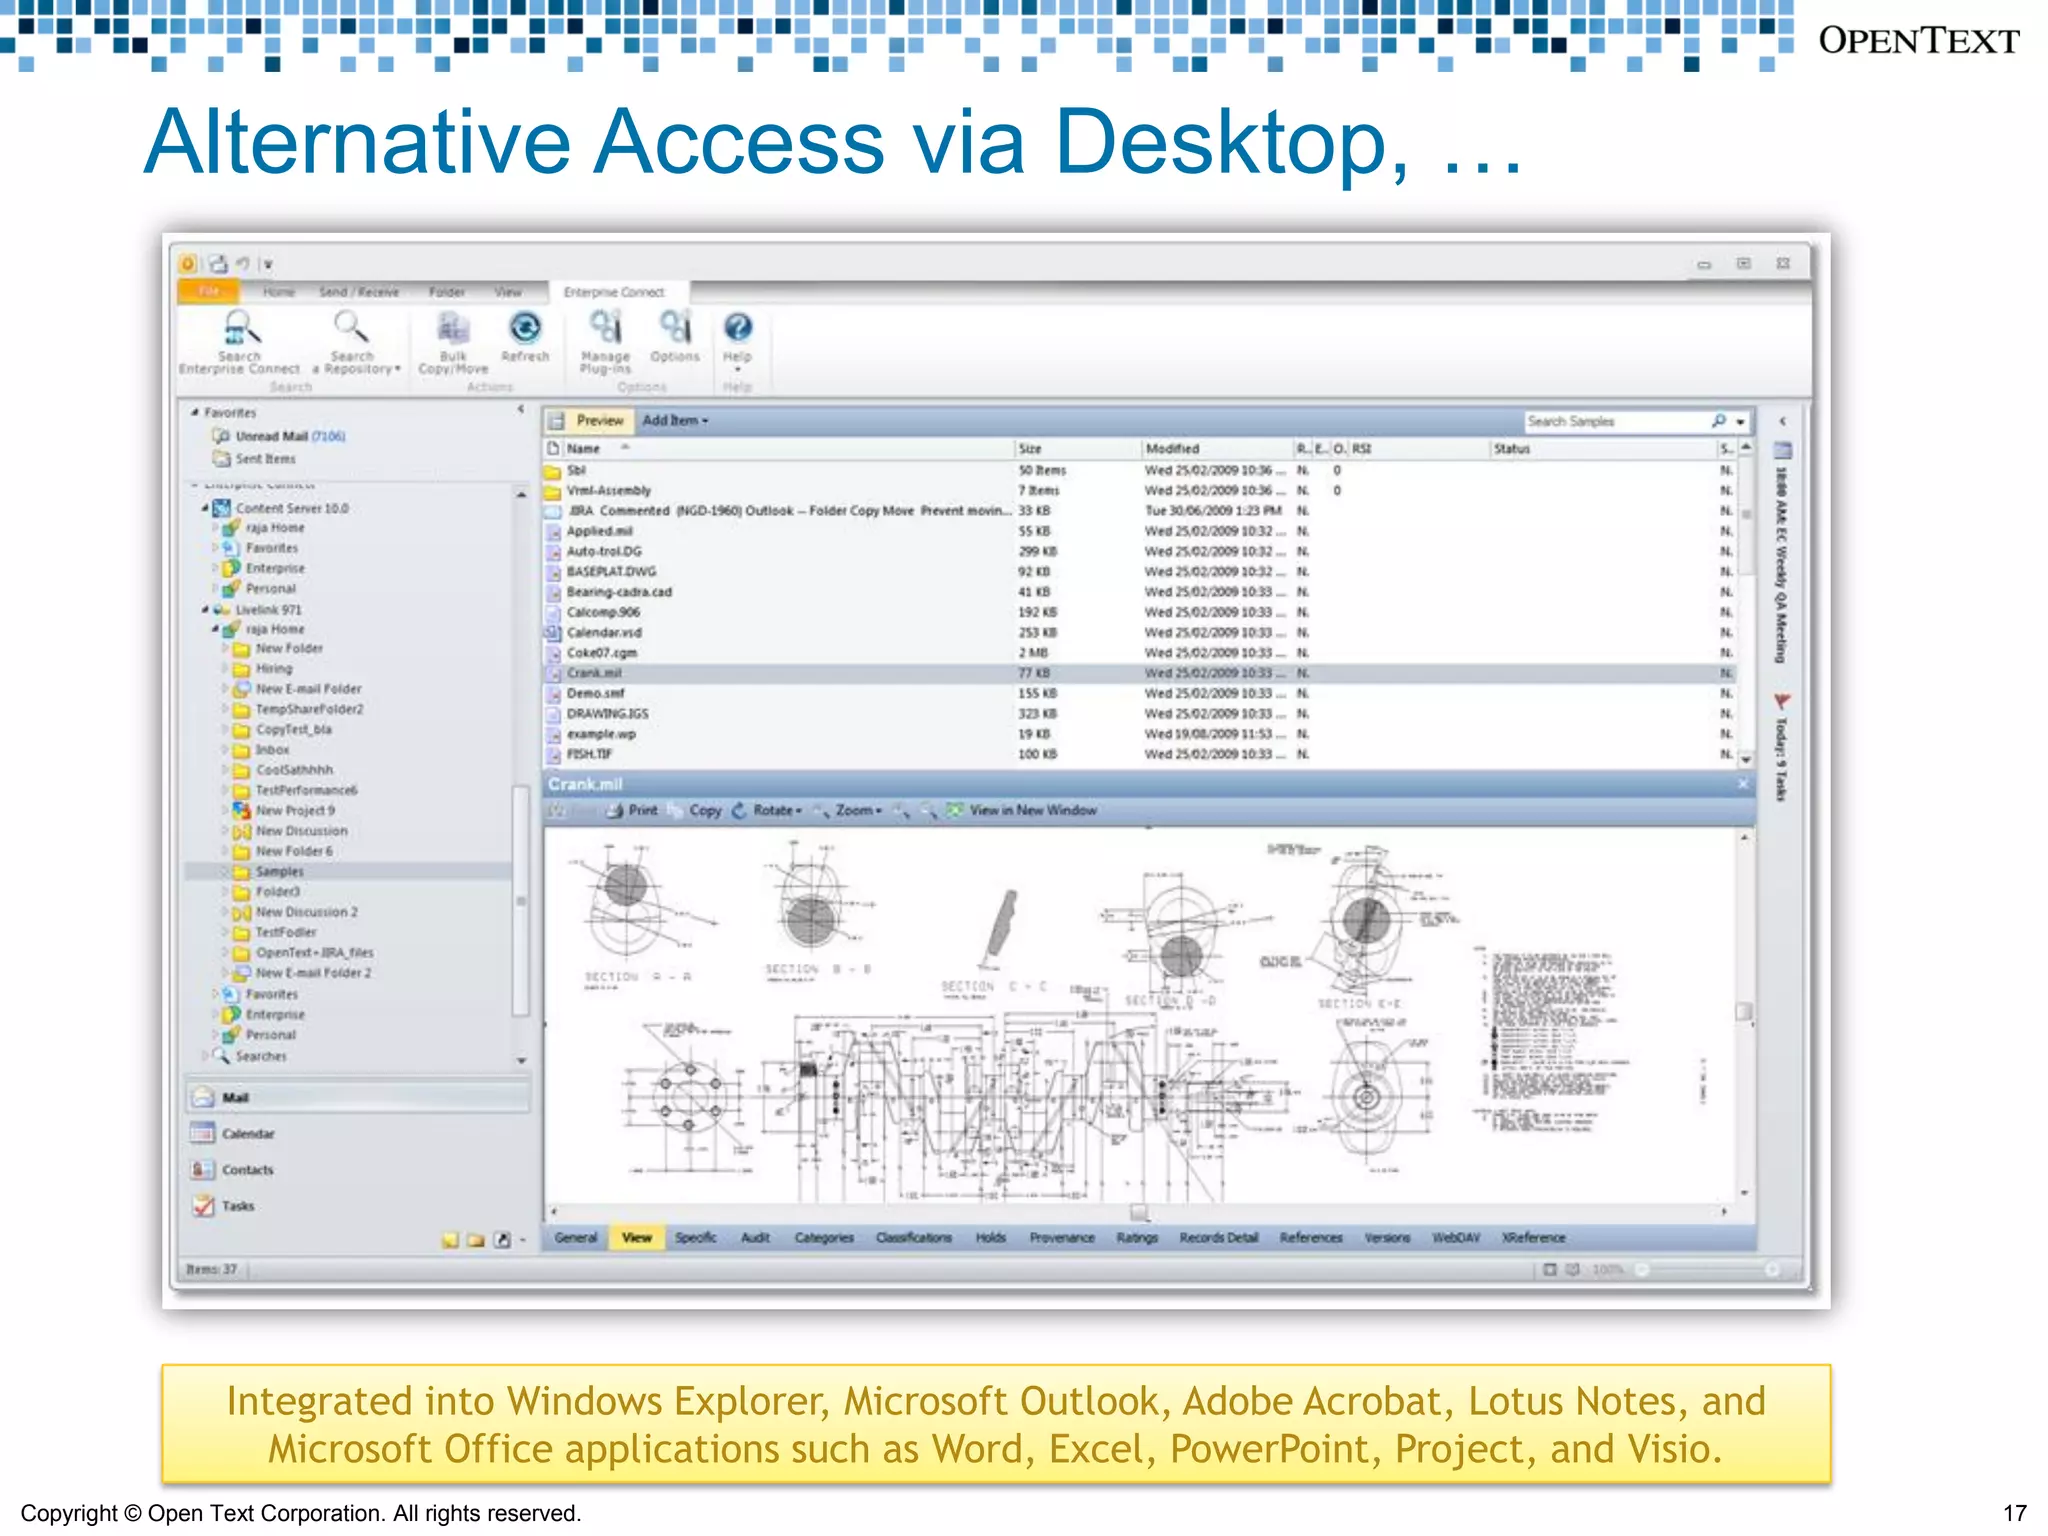Sort by the Size column header
Image resolution: width=2048 pixels, height=1536 pixels.
pyautogui.click(x=1077, y=449)
